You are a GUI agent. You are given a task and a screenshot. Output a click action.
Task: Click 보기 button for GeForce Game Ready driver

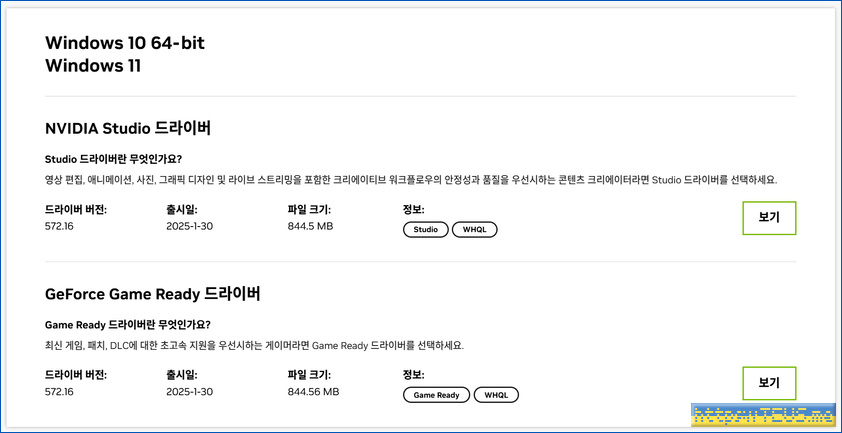pos(768,383)
